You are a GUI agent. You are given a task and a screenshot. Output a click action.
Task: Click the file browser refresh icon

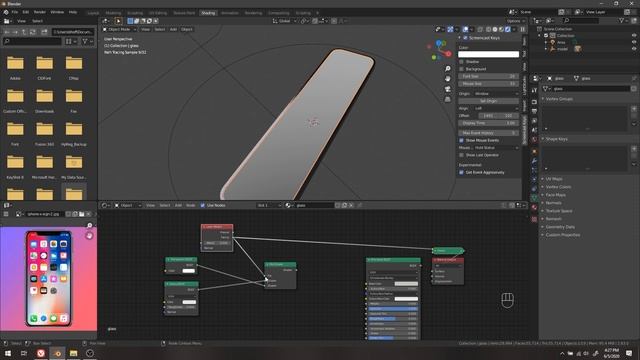point(33,31)
